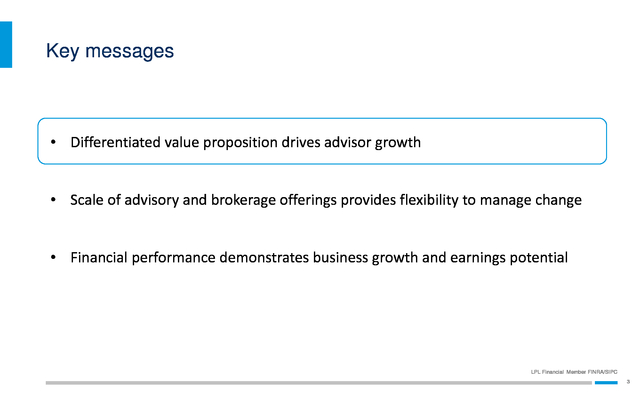Click the "Key messages" slide title
Image resolution: width=640 pixels, height=400 pixels.
coord(110,51)
